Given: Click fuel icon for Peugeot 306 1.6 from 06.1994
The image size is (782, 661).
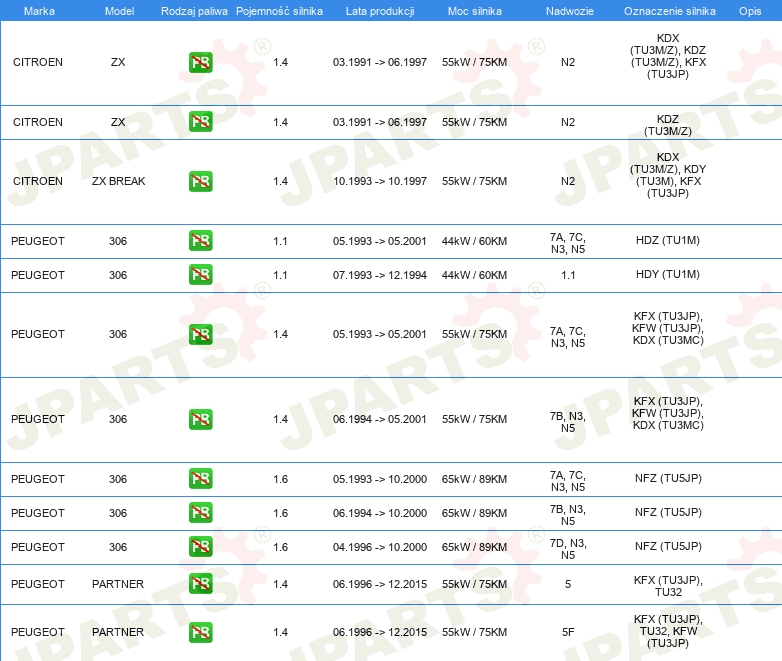Looking at the screenshot, I should pyautogui.click(x=200, y=513).
